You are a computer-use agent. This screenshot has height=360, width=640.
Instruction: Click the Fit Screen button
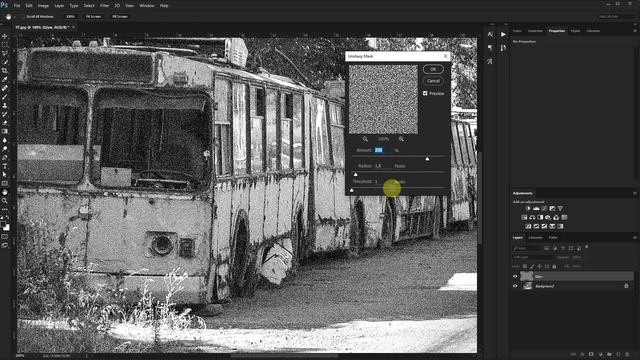pyautogui.click(x=93, y=17)
